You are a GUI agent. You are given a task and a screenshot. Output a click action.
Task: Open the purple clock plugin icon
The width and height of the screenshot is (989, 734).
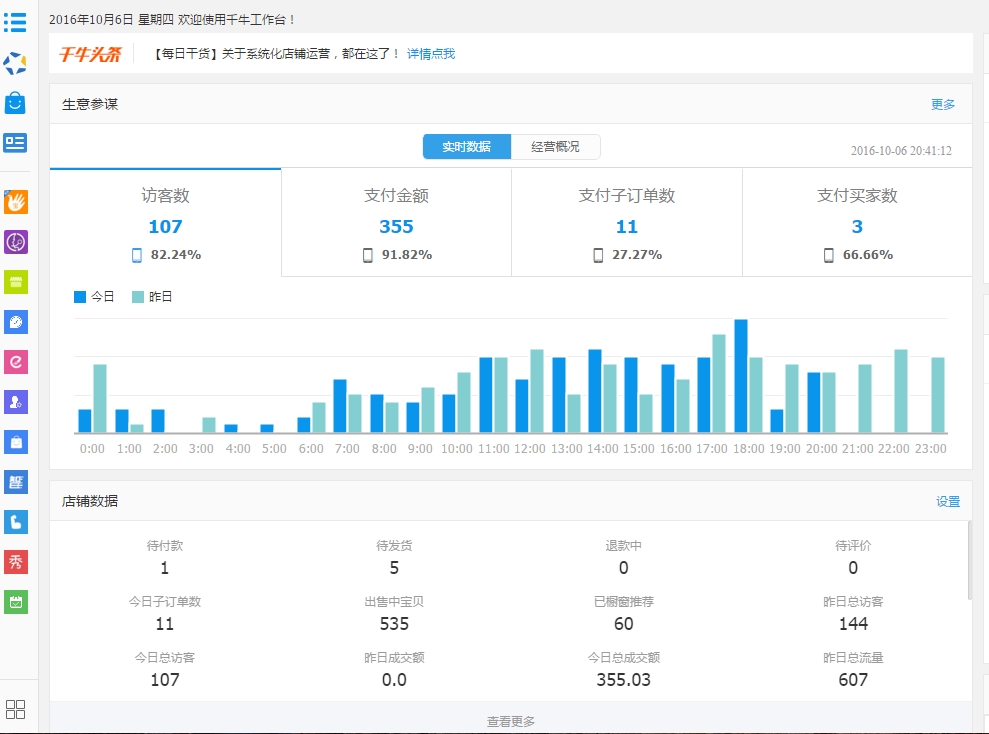(x=16, y=242)
